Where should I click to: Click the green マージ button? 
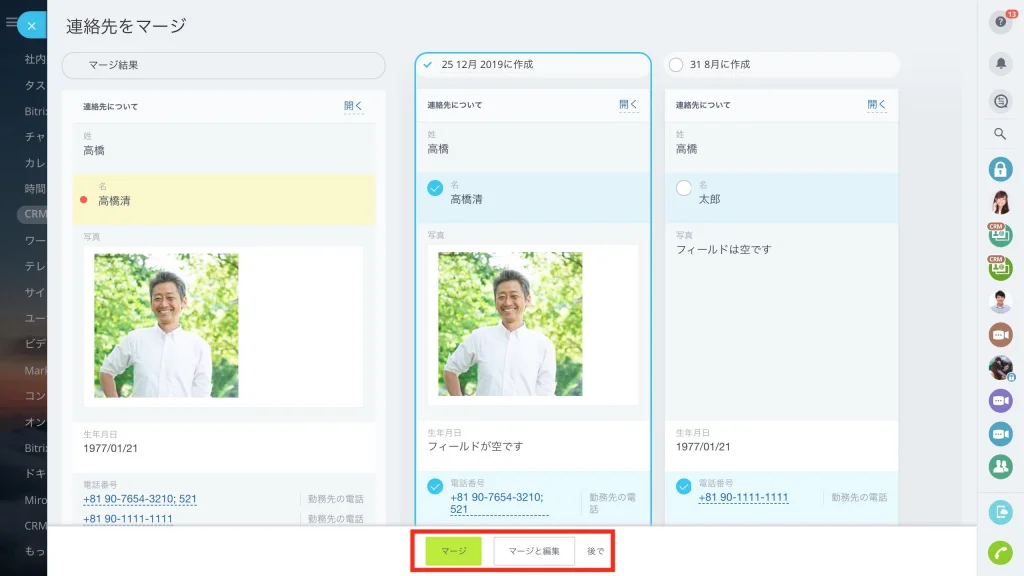(453, 551)
